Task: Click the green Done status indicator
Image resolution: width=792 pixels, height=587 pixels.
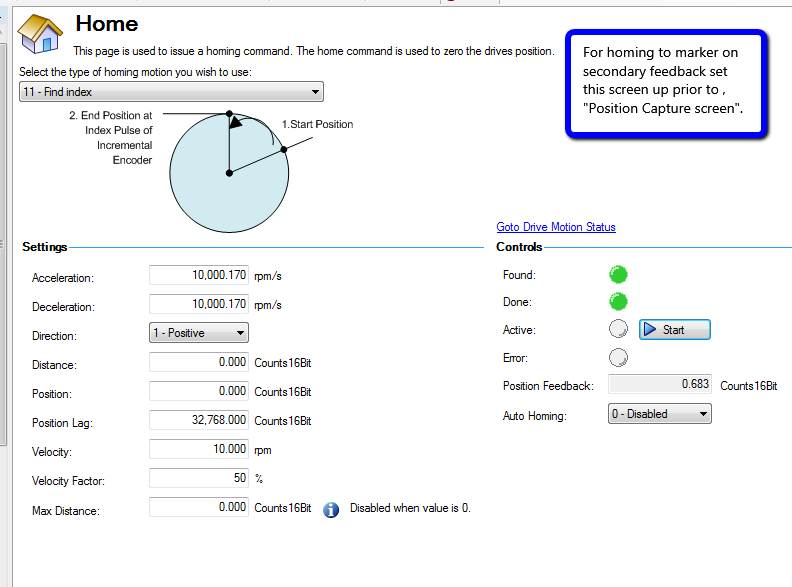Action: point(618,302)
